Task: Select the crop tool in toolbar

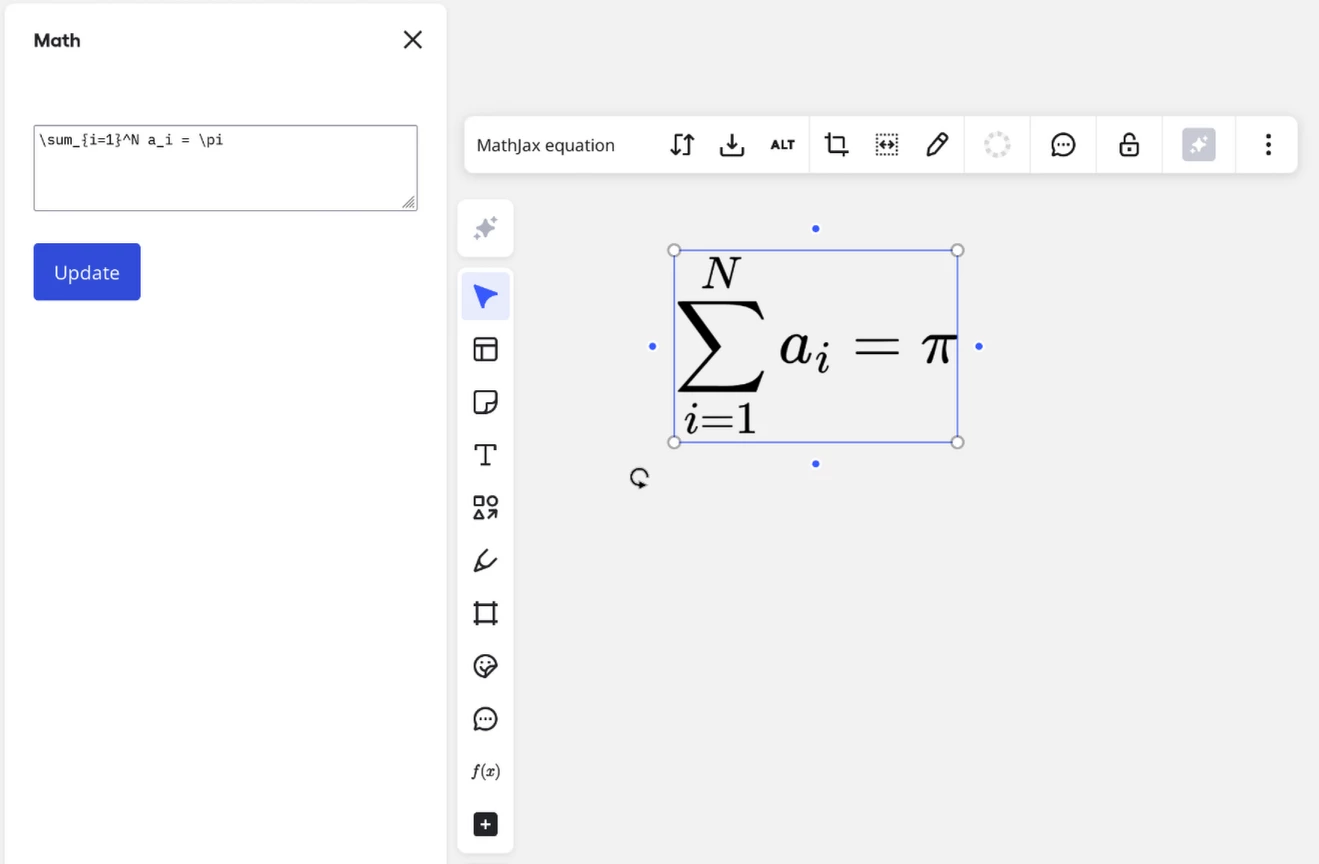Action: click(x=836, y=145)
